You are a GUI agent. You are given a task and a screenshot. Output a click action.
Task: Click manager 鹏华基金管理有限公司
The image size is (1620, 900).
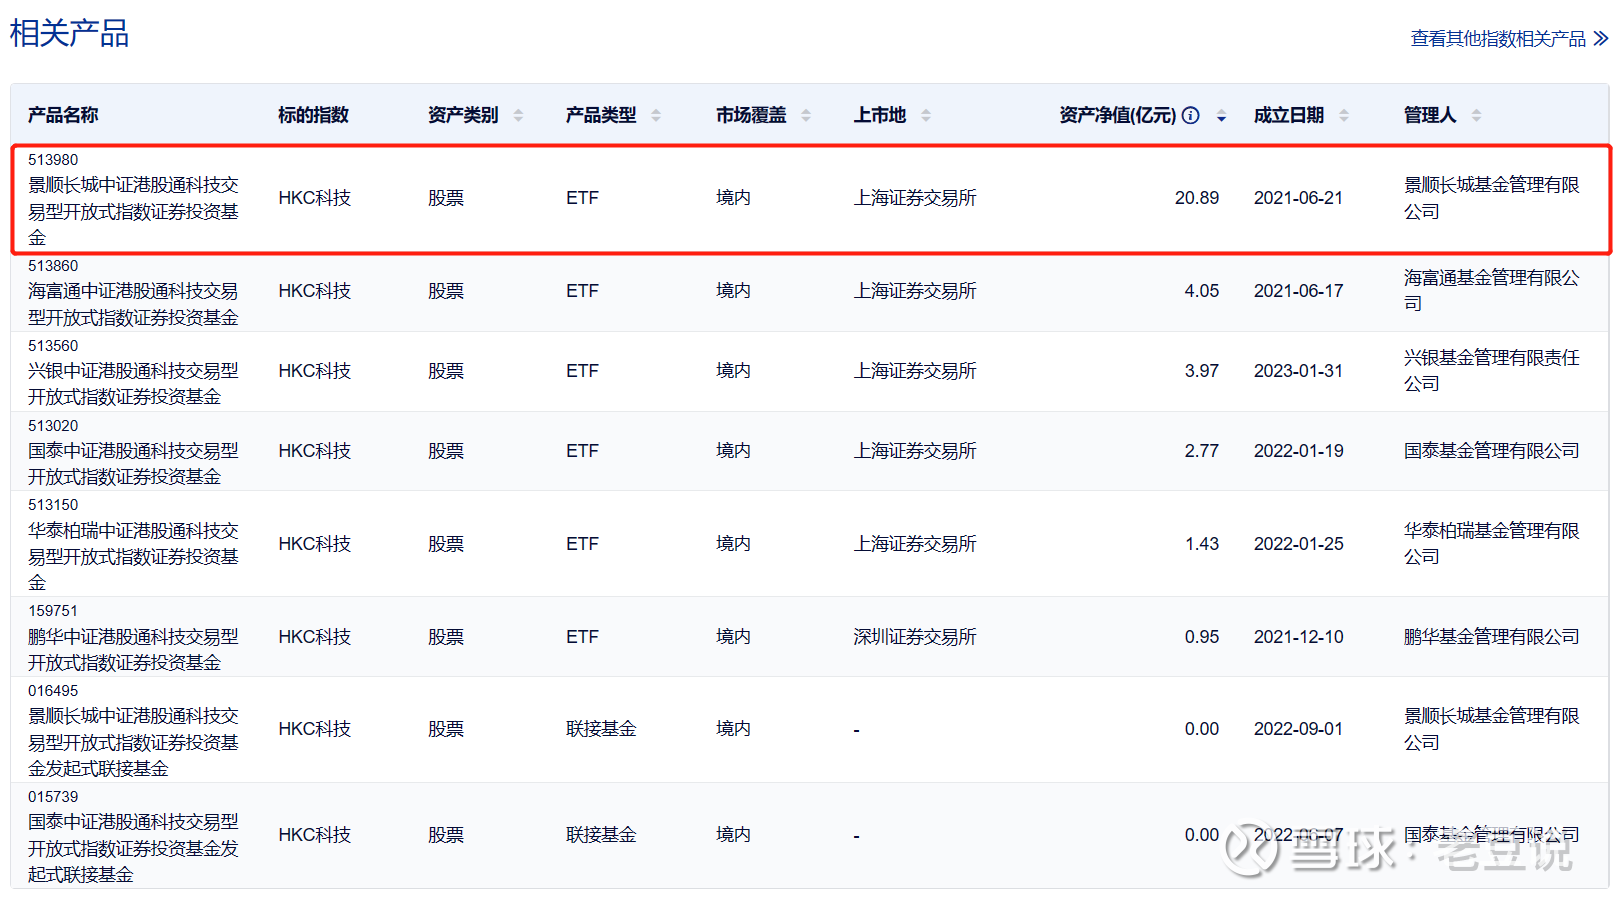click(x=1492, y=637)
